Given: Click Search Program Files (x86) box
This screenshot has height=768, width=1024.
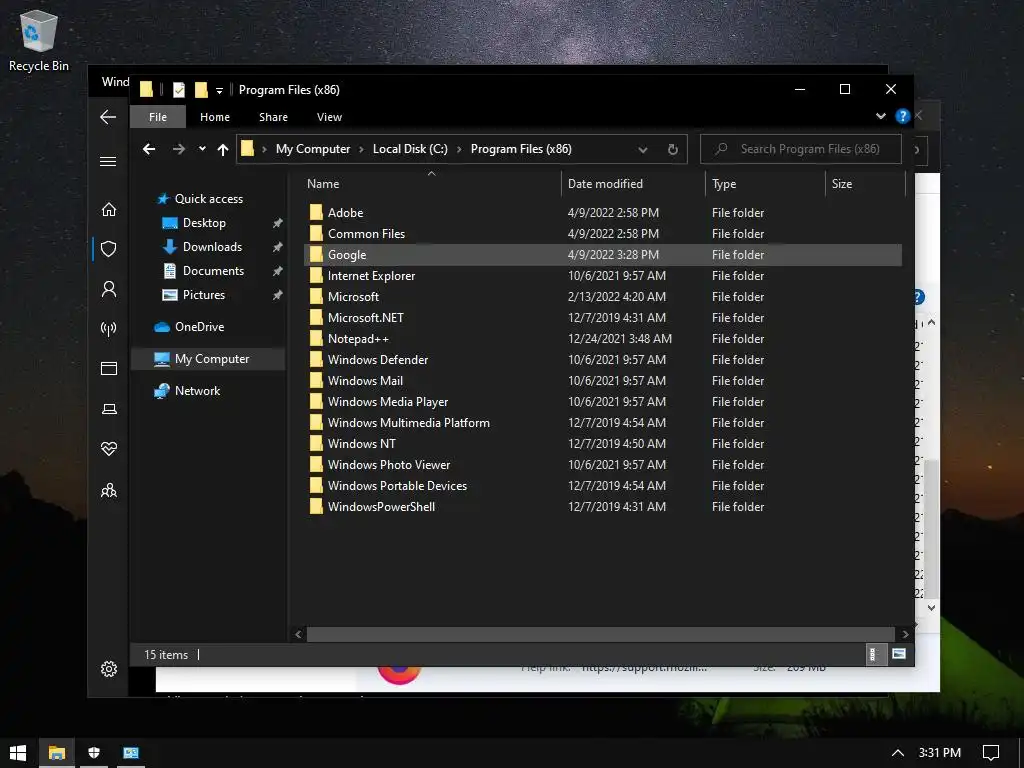Looking at the screenshot, I should [x=801, y=149].
